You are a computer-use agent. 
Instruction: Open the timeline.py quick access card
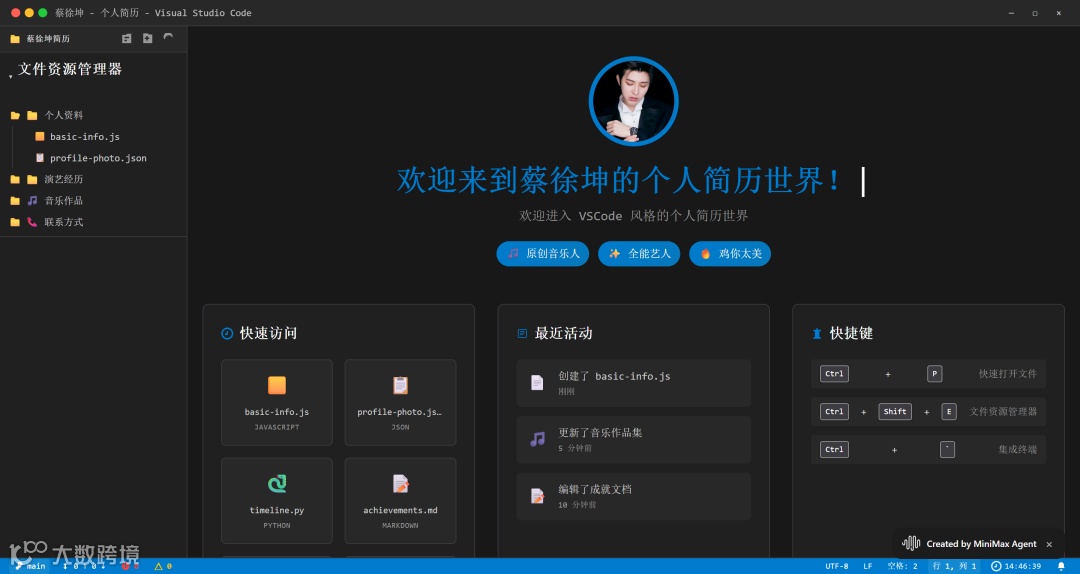(277, 501)
